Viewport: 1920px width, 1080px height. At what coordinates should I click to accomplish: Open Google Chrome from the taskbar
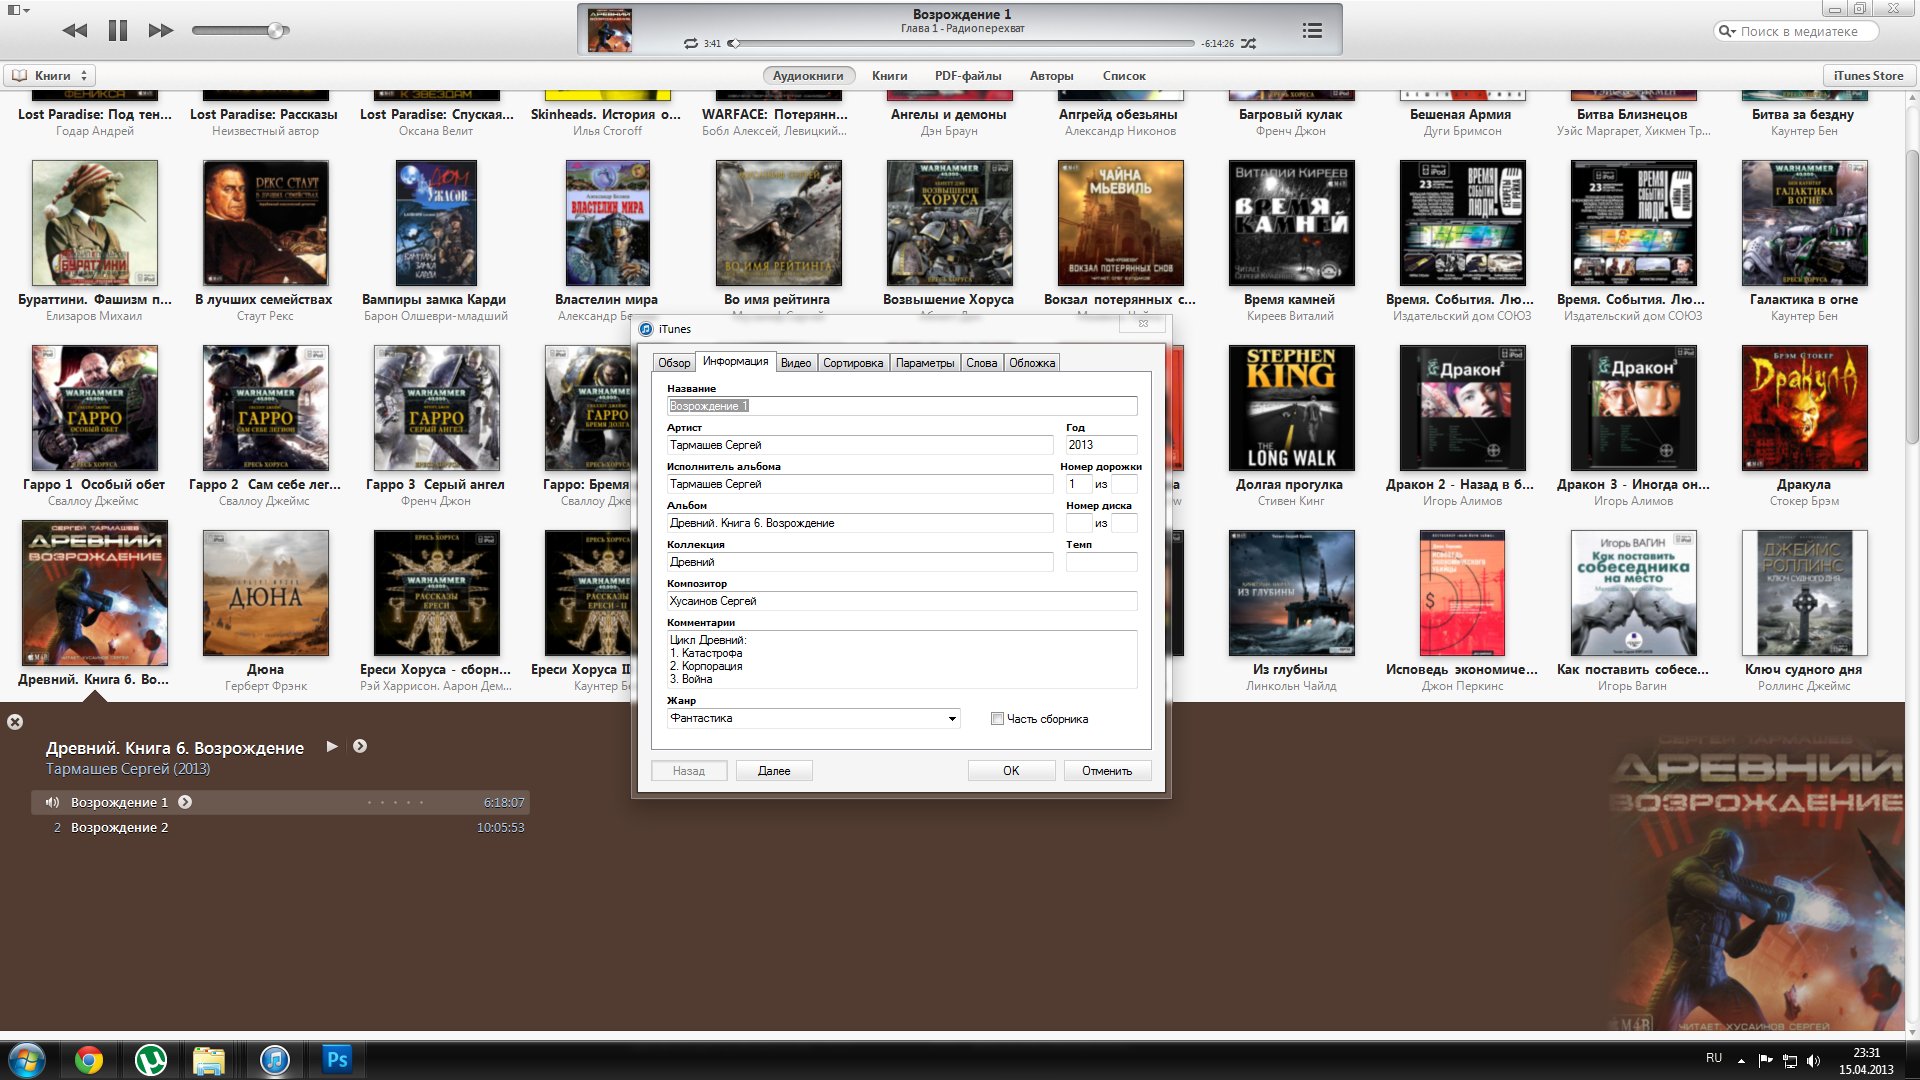pos(89,1060)
